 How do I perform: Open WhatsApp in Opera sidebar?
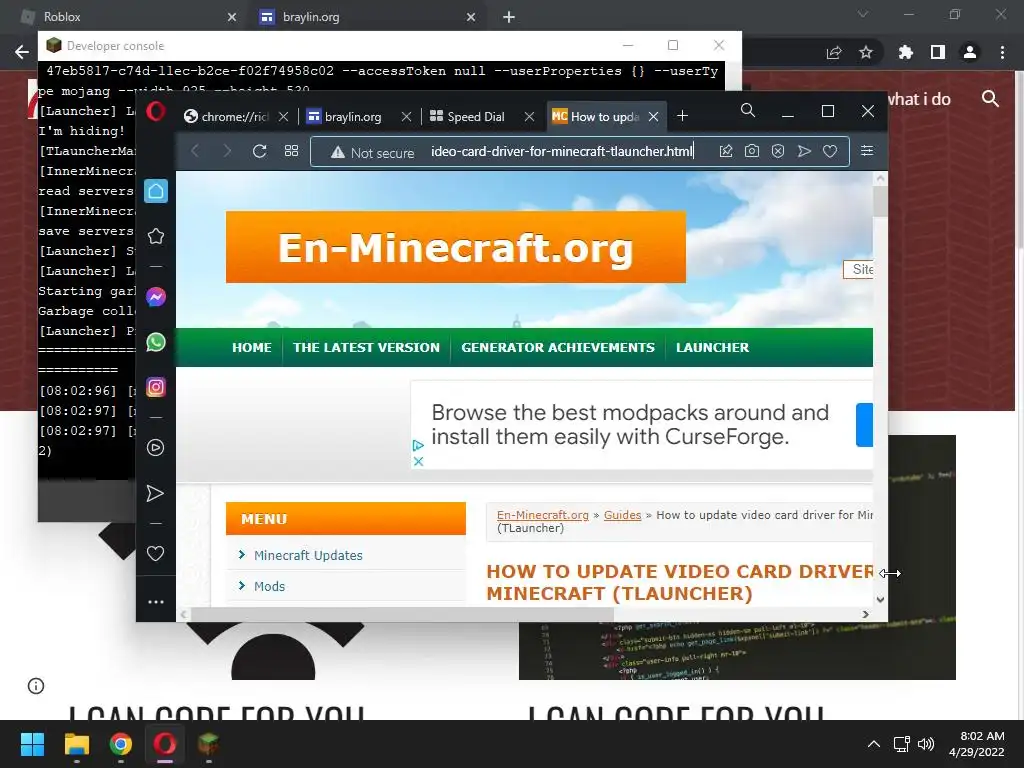[x=155, y=342]
